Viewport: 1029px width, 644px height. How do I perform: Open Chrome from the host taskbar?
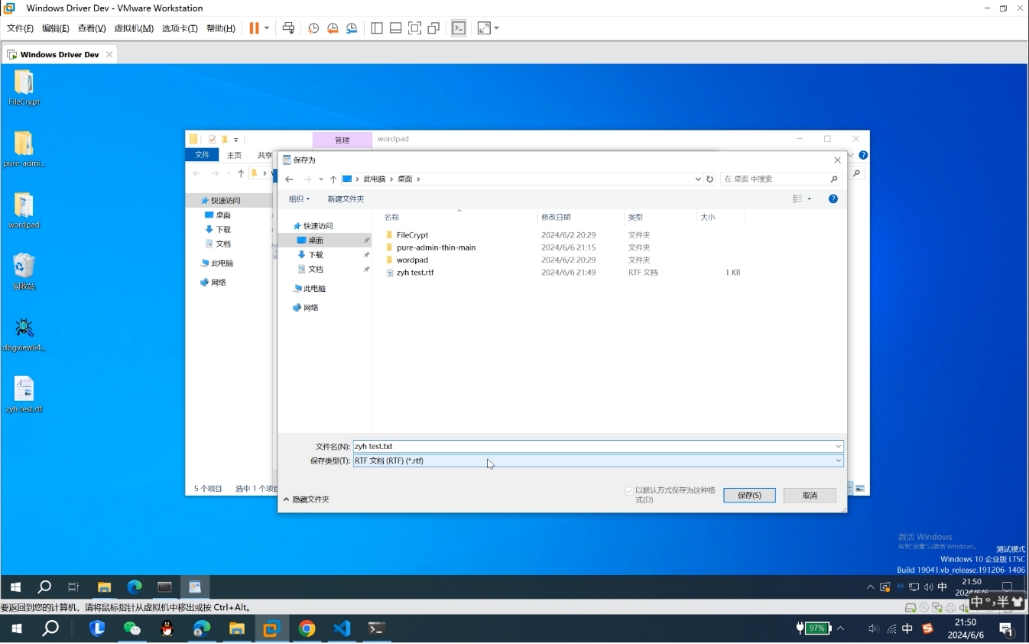coord(307,628)
